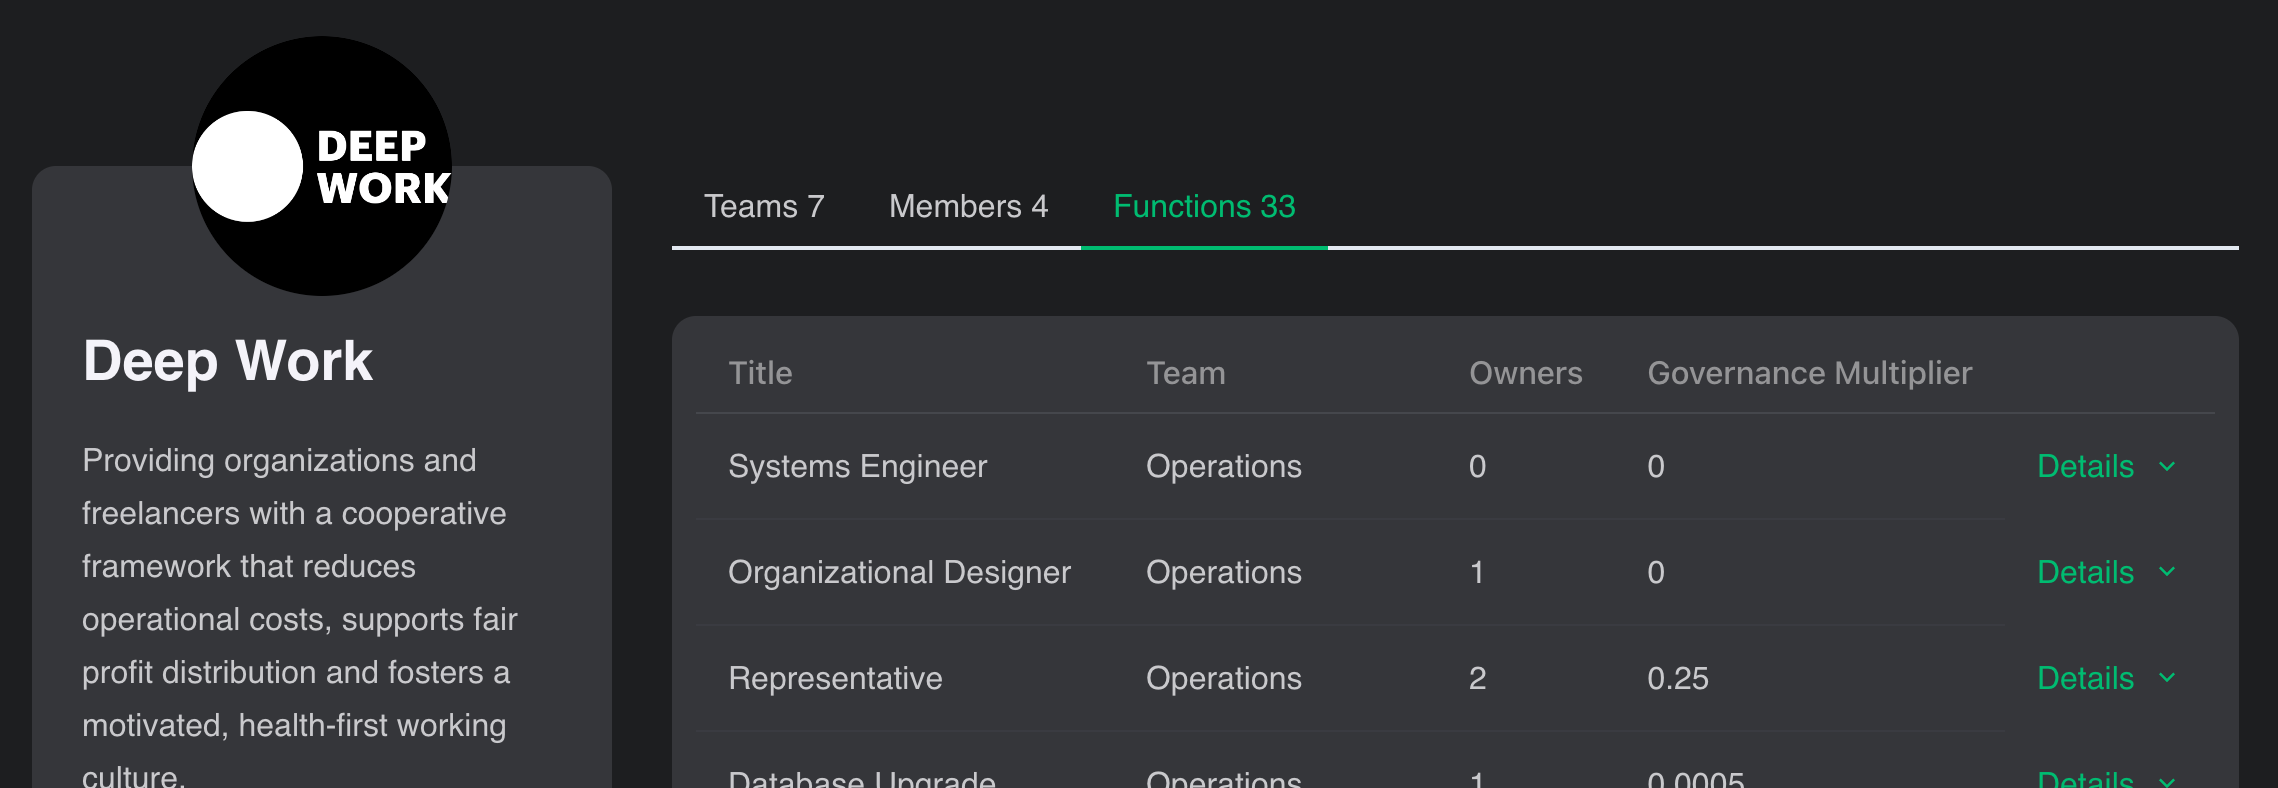This screenshot has height=788, width=2278.
Task: Click the Governance Multiplier column header
Action: pyautogui.click(x=1809, y=373)
